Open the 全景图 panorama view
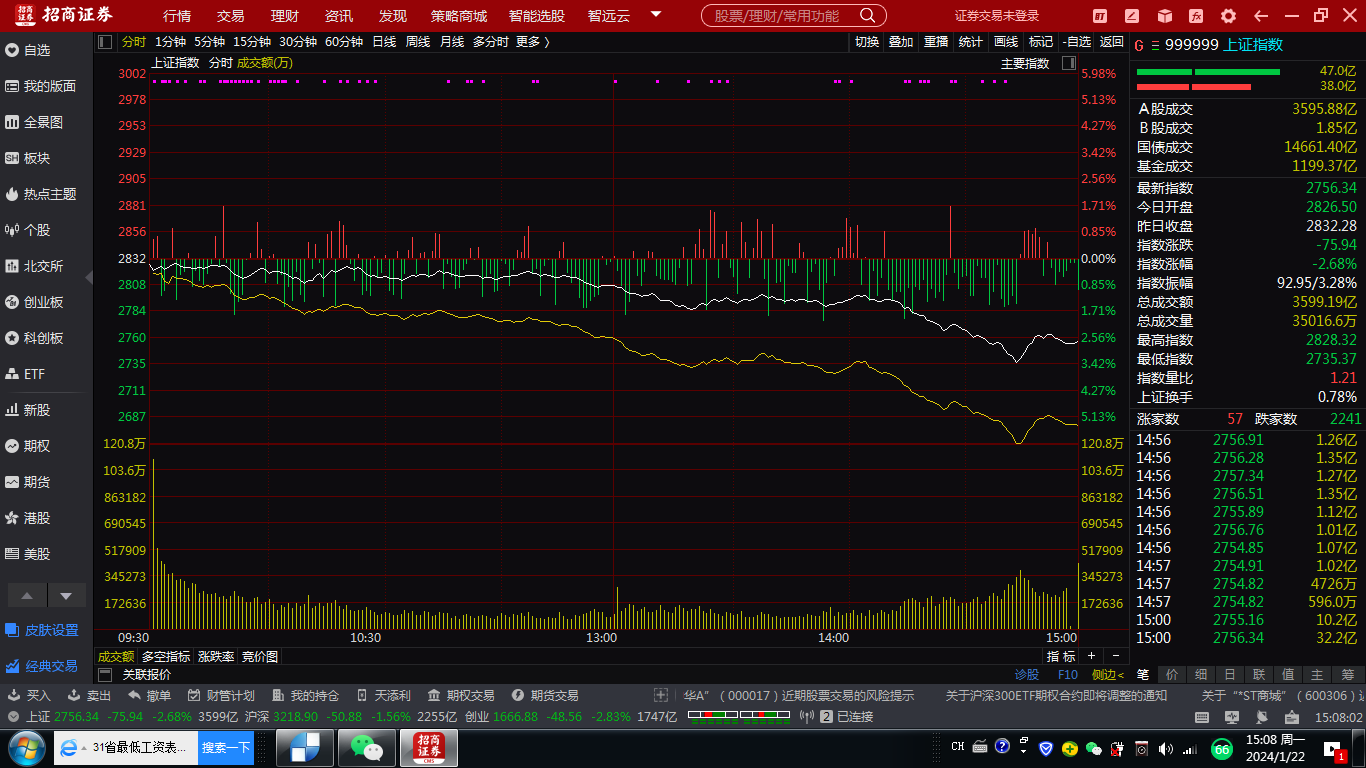Screen dimensions: 1366x768 35,122
